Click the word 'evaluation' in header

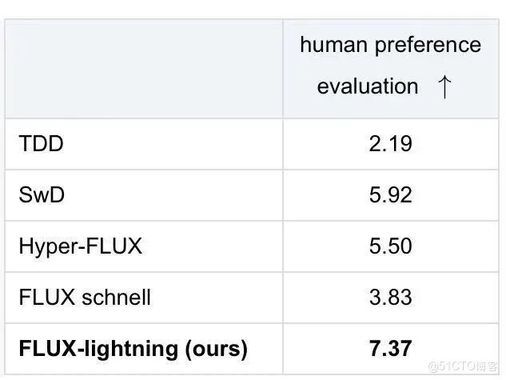click(x=367, y=86)
